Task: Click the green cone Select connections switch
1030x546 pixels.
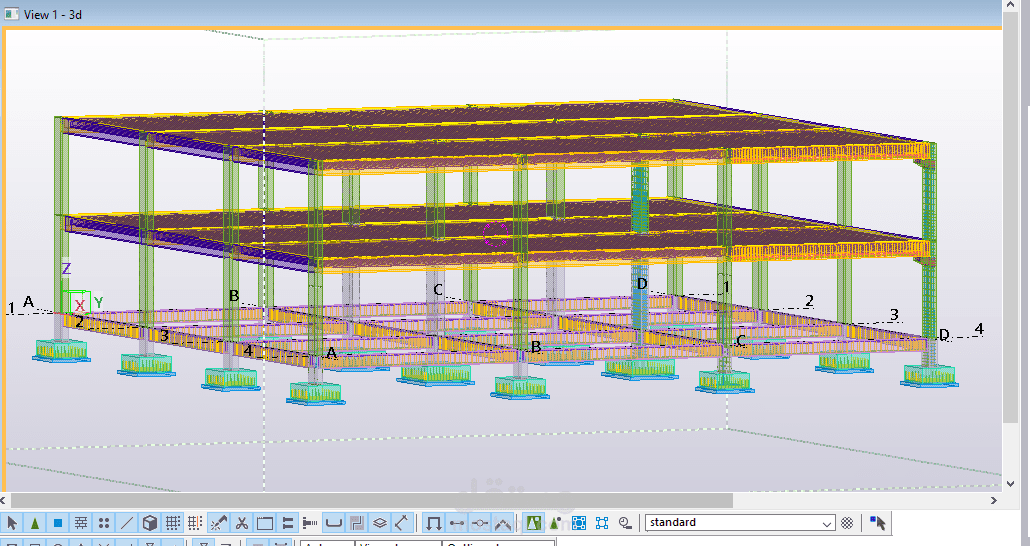Action: click(x=35, y=523)
